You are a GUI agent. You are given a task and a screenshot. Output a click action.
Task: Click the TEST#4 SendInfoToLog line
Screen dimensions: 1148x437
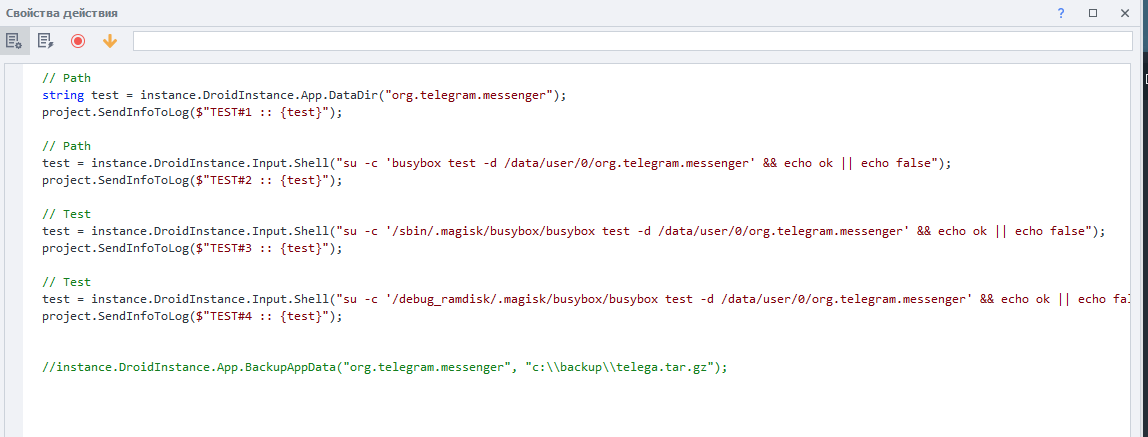pos(192,316)
